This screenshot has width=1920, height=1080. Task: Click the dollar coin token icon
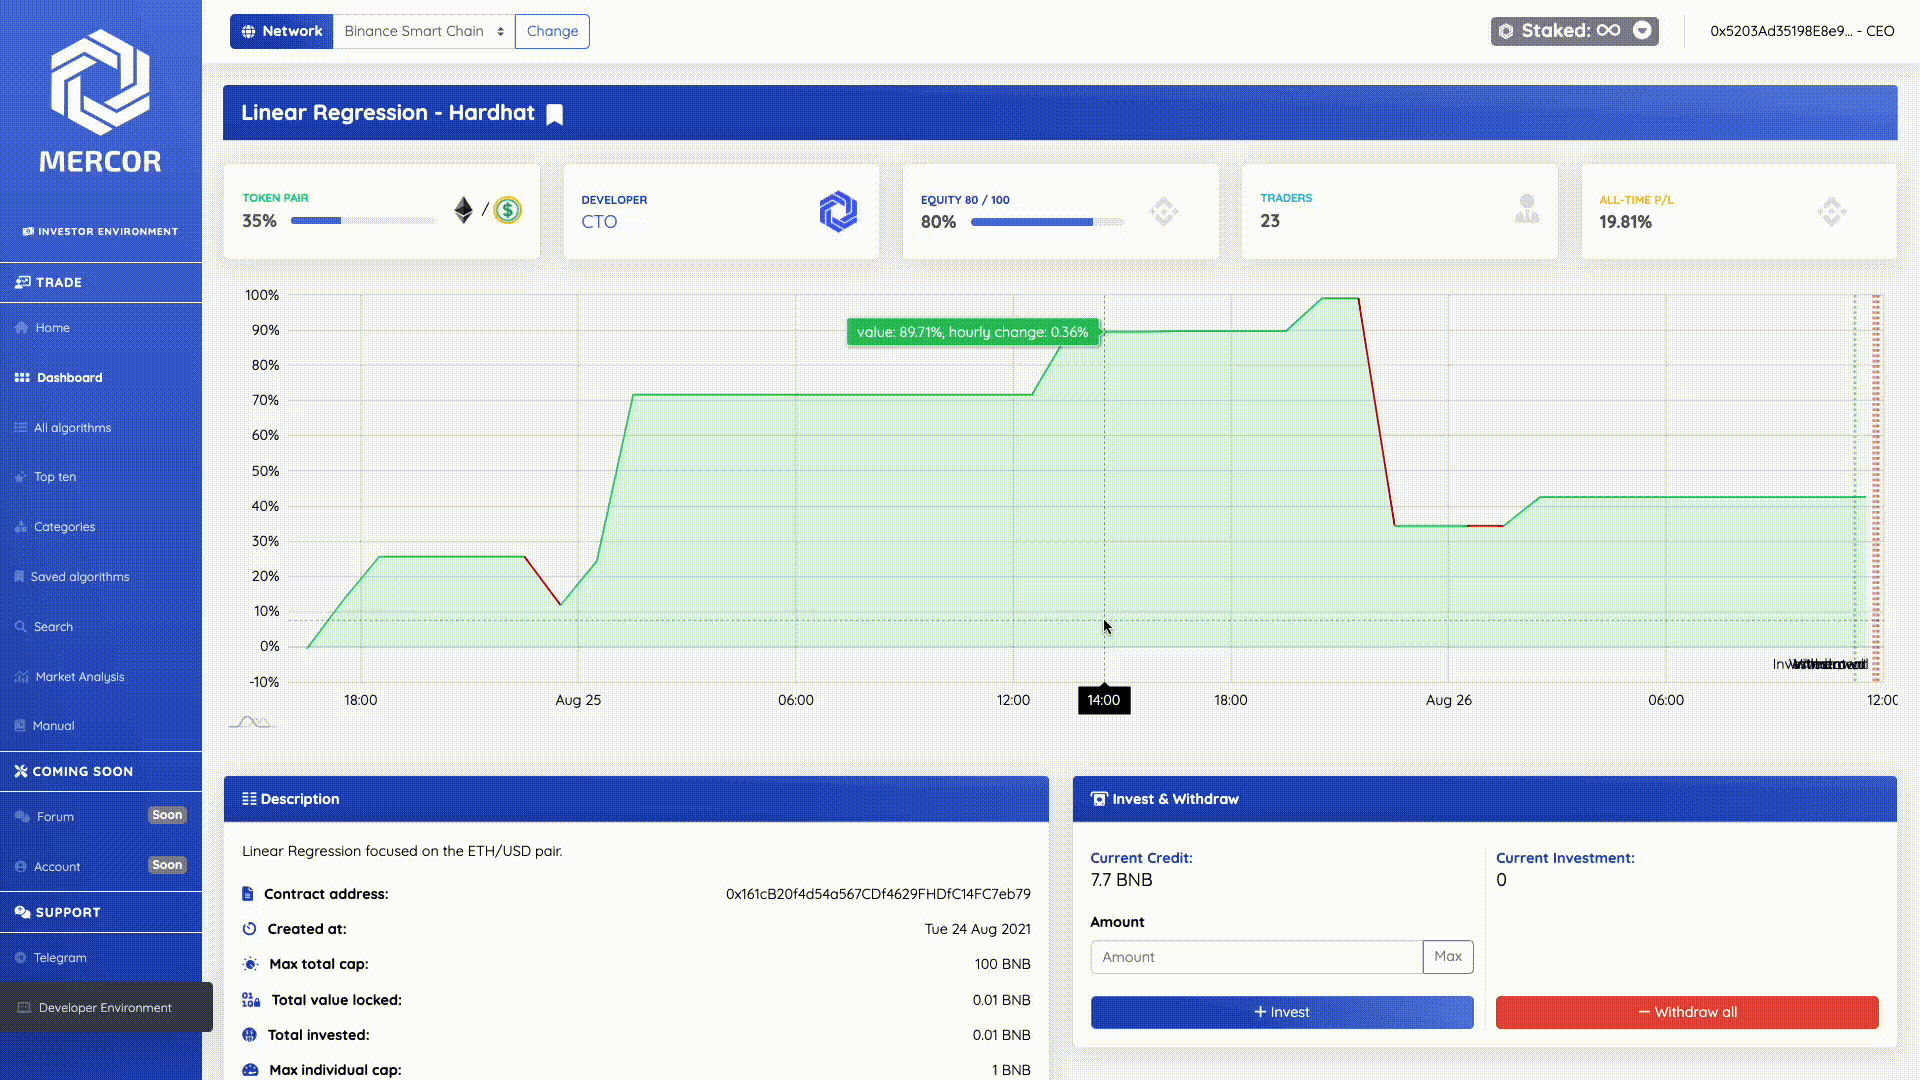tap(508, 210)
